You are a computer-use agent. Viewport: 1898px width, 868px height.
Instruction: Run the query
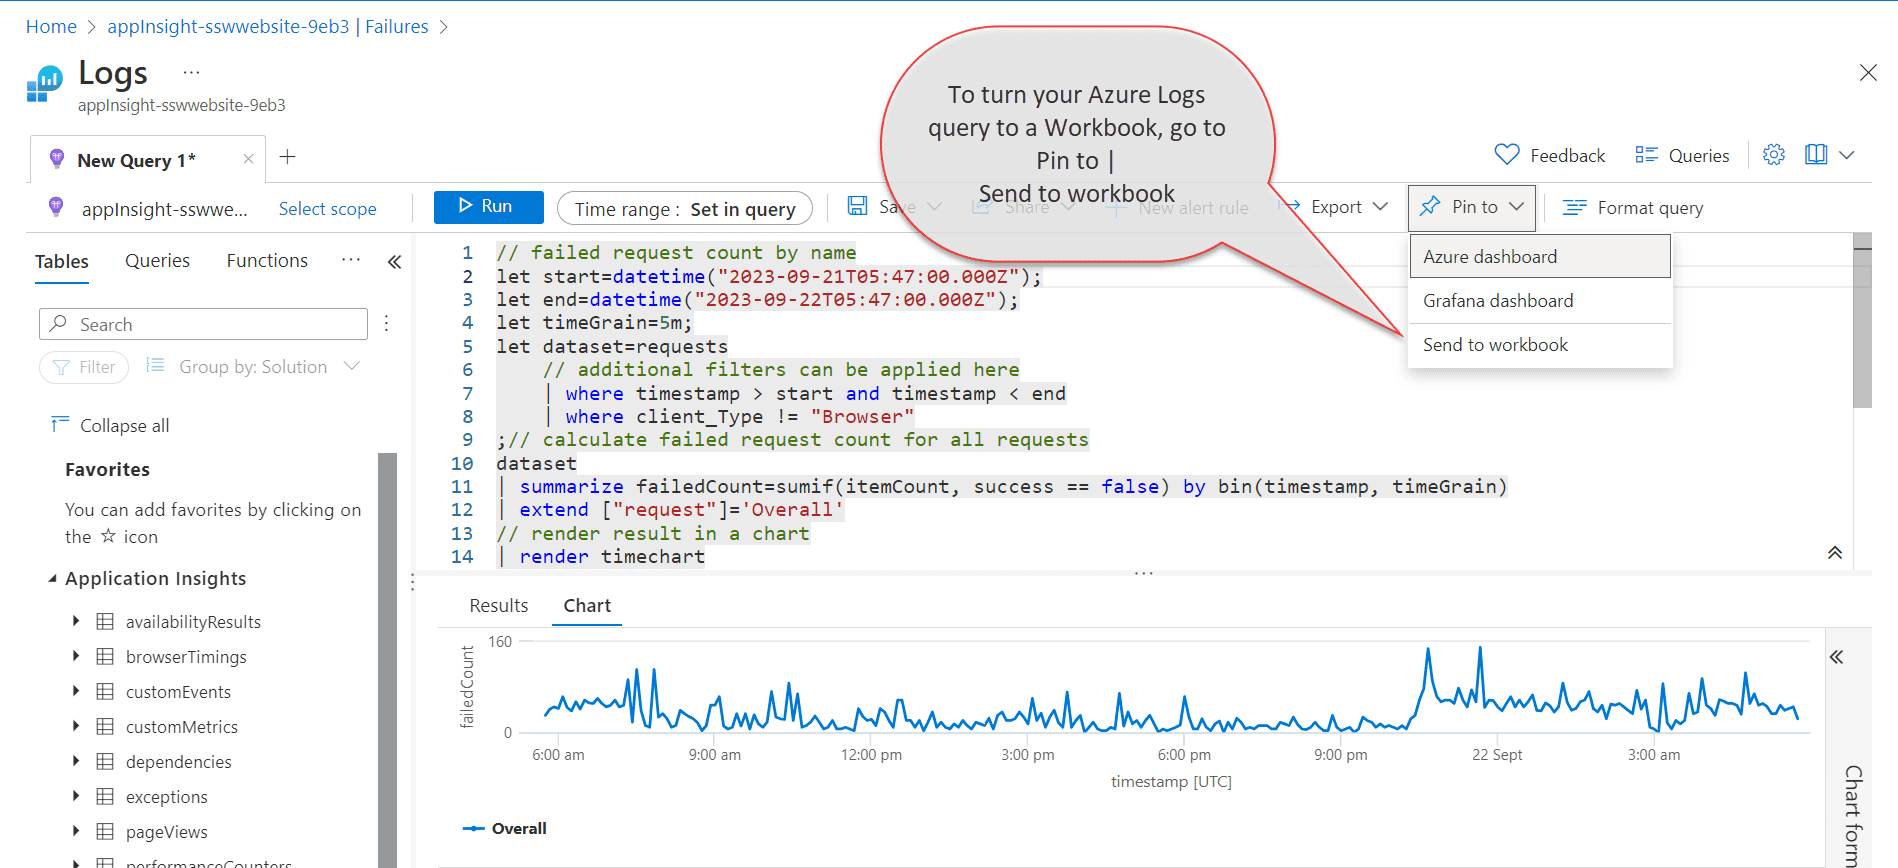488,207
